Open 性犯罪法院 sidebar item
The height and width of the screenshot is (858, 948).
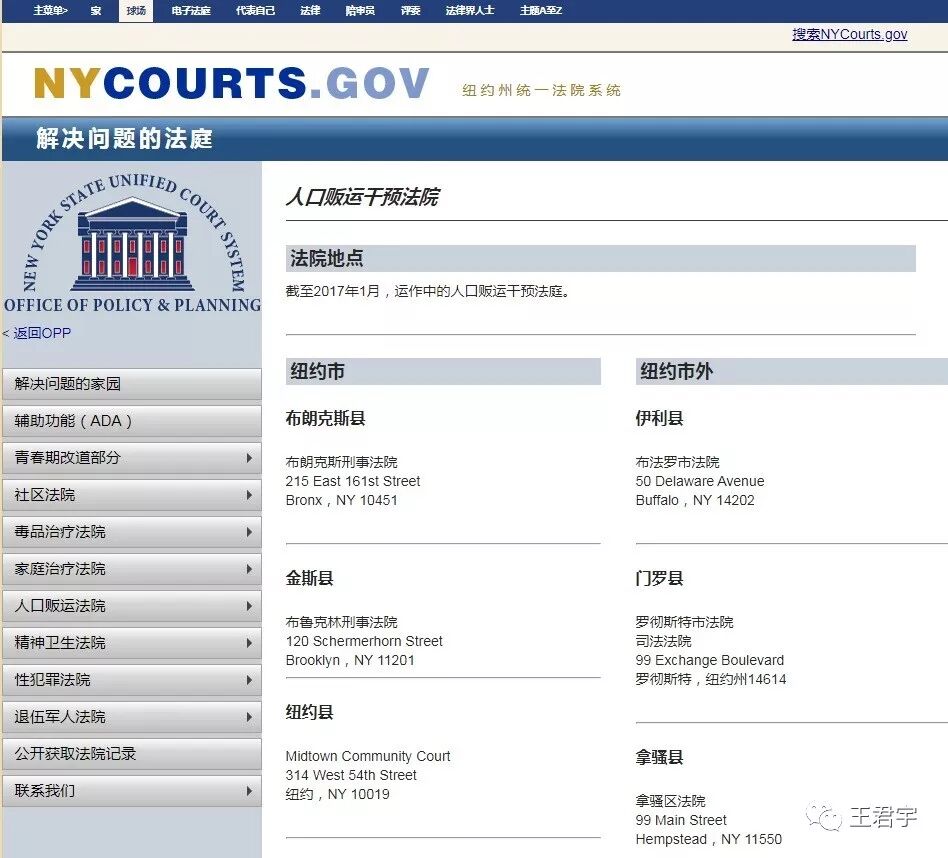pos(132,680)
